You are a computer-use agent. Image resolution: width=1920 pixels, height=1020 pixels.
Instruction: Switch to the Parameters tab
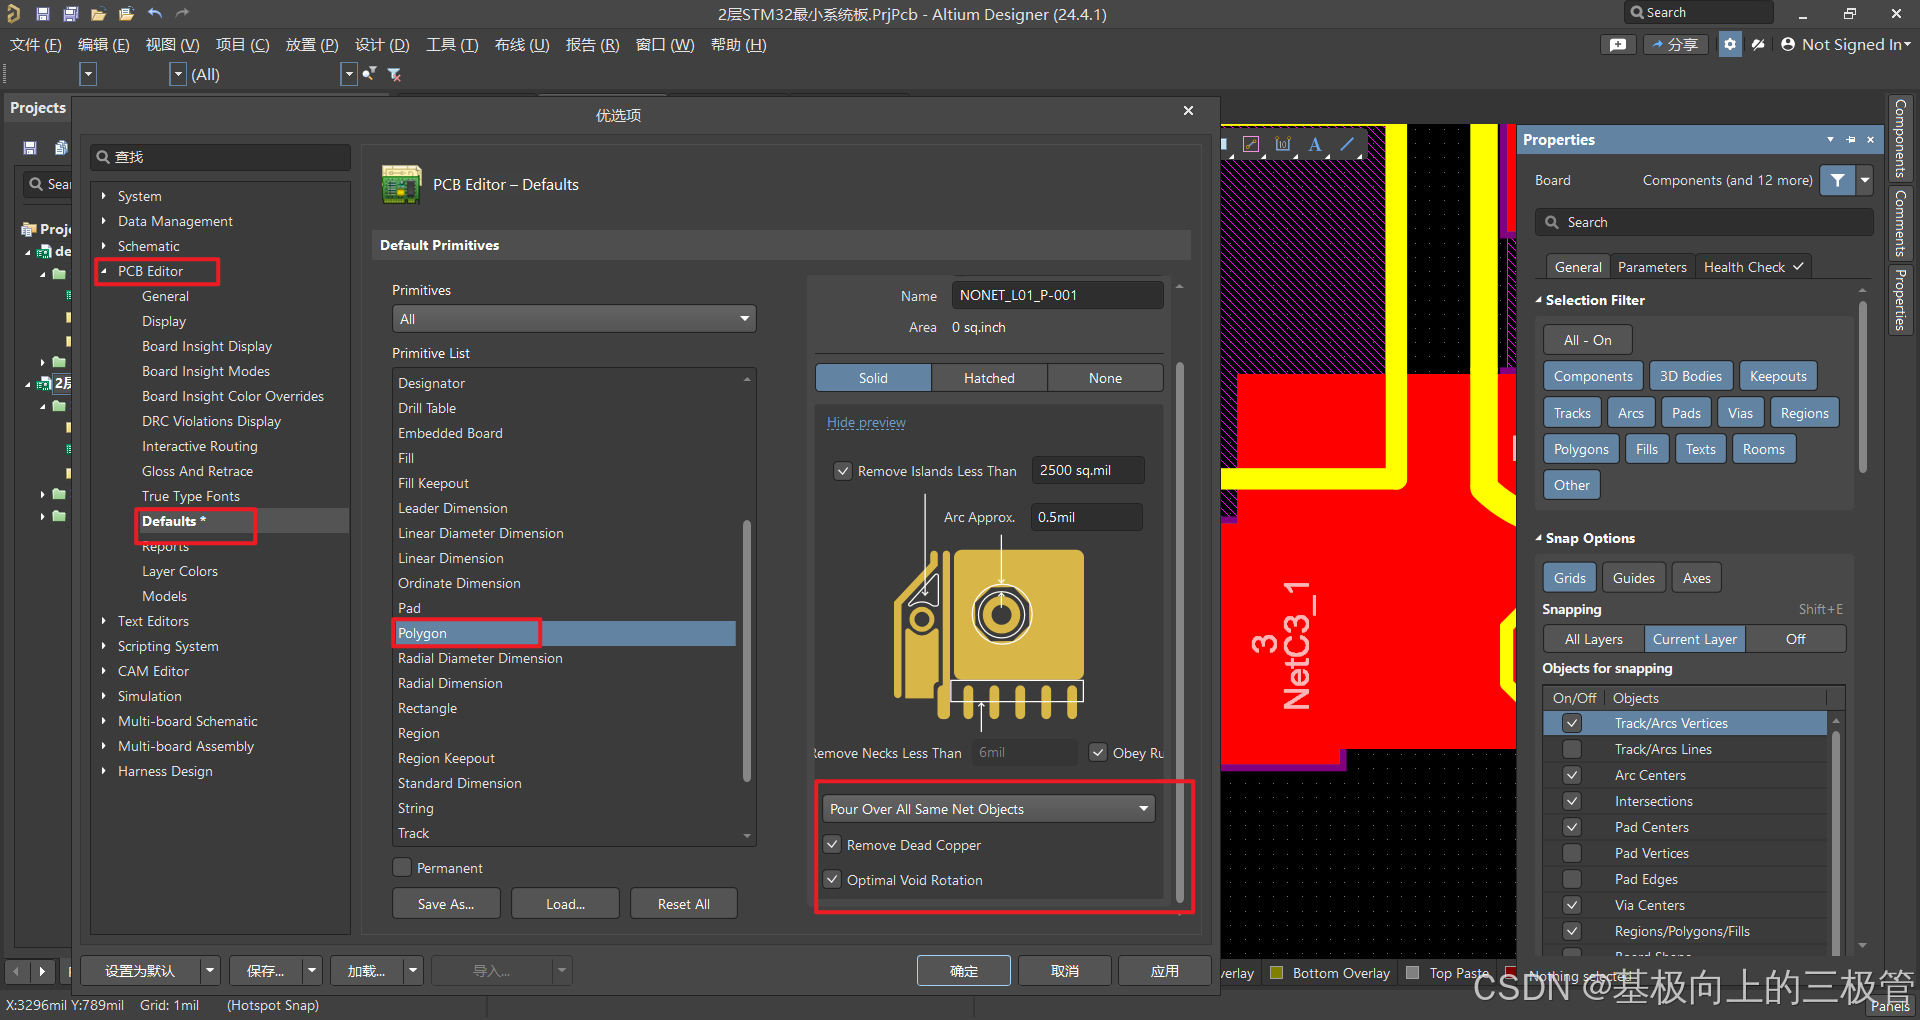1652,267
